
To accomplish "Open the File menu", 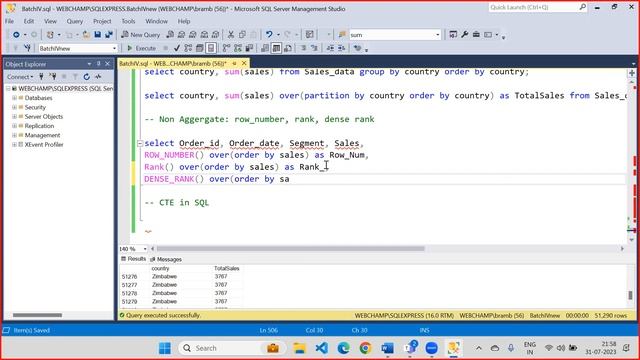I will [x=9, y=21].
